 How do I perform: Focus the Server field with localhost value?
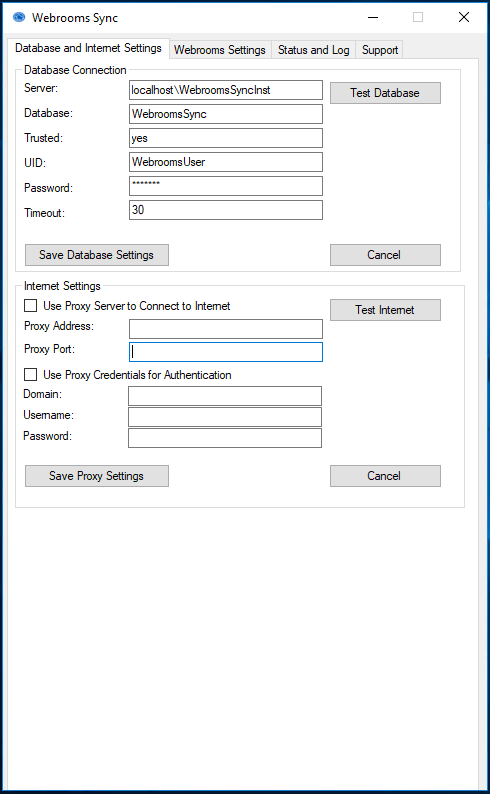226,90
